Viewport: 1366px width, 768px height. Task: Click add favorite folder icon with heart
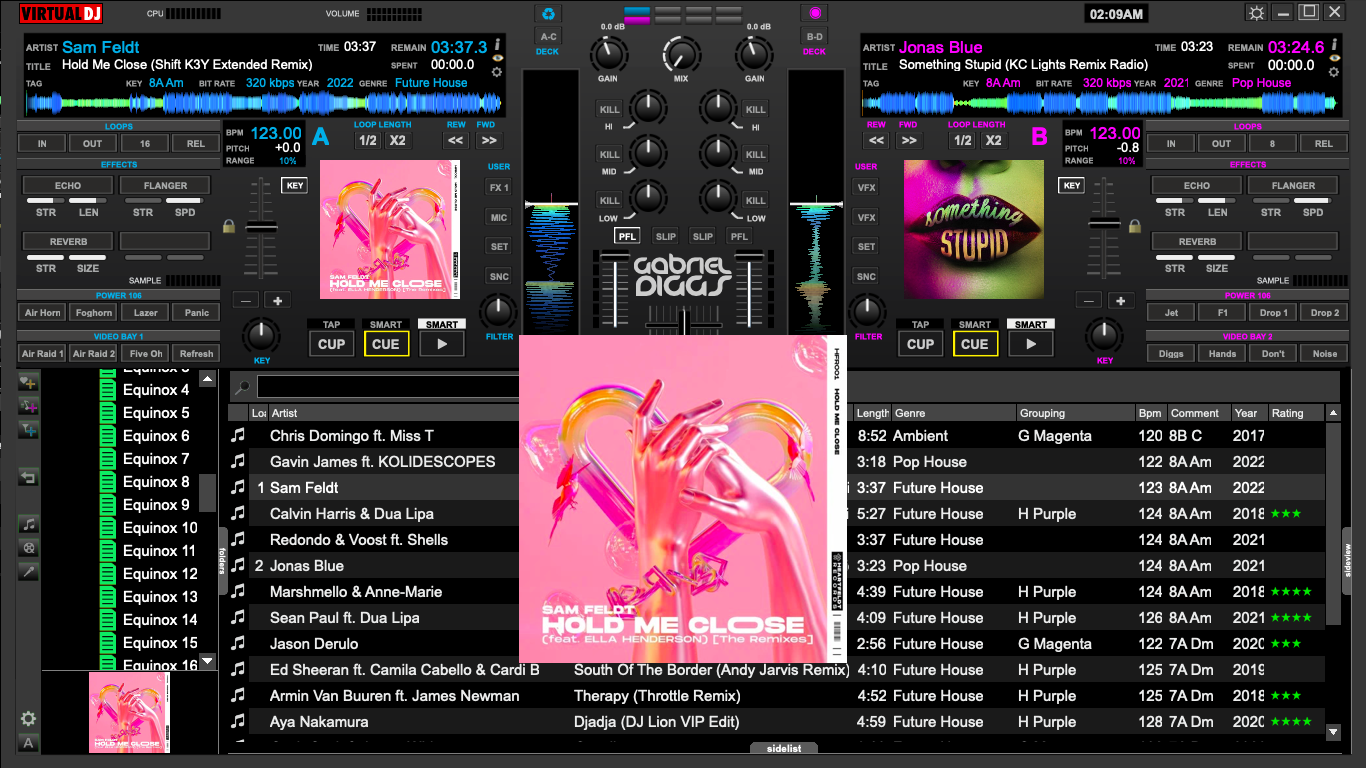point(29,384)
